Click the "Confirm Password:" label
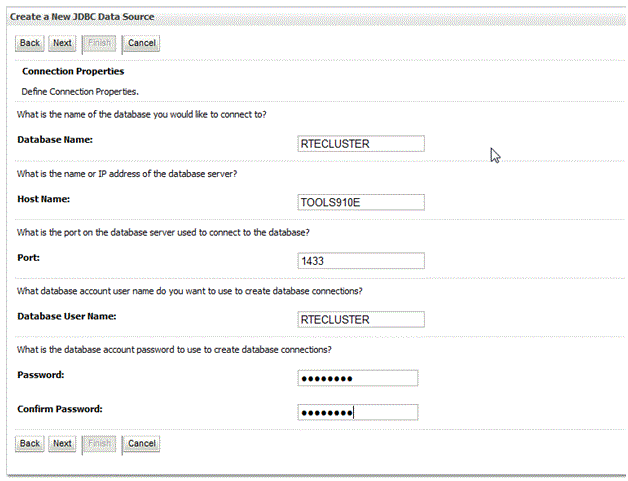Screen dimensions: 628x481 tap(60, 409)
